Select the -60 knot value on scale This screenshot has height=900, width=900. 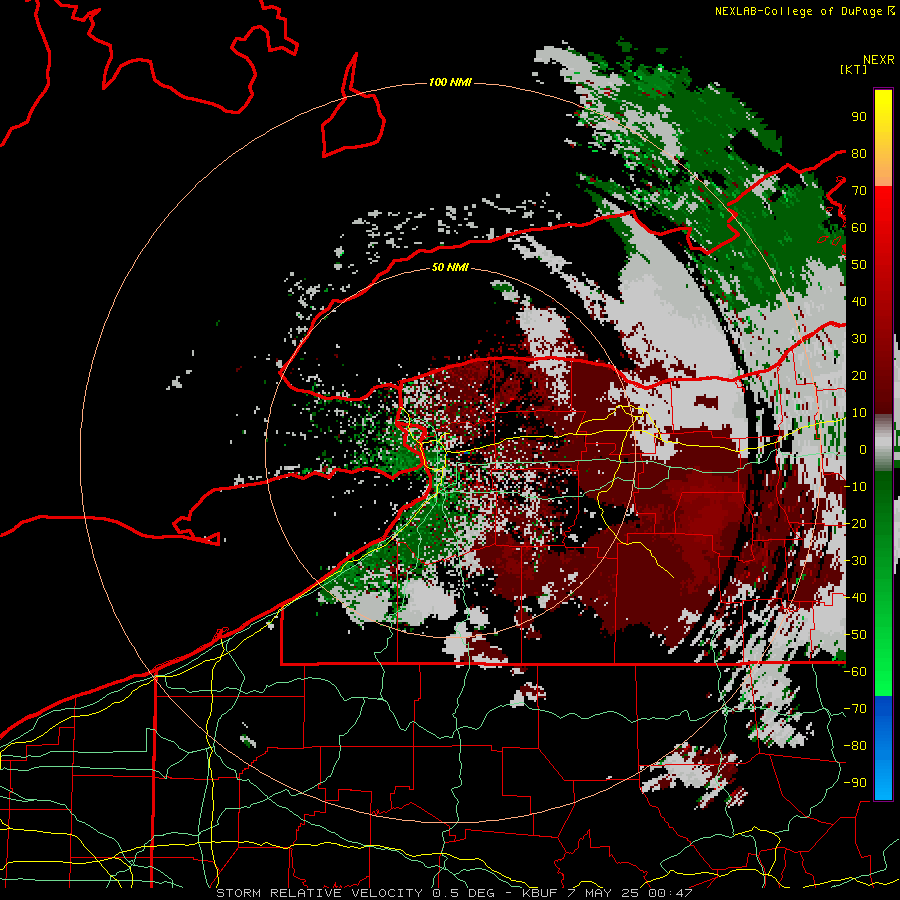[855, 672]
